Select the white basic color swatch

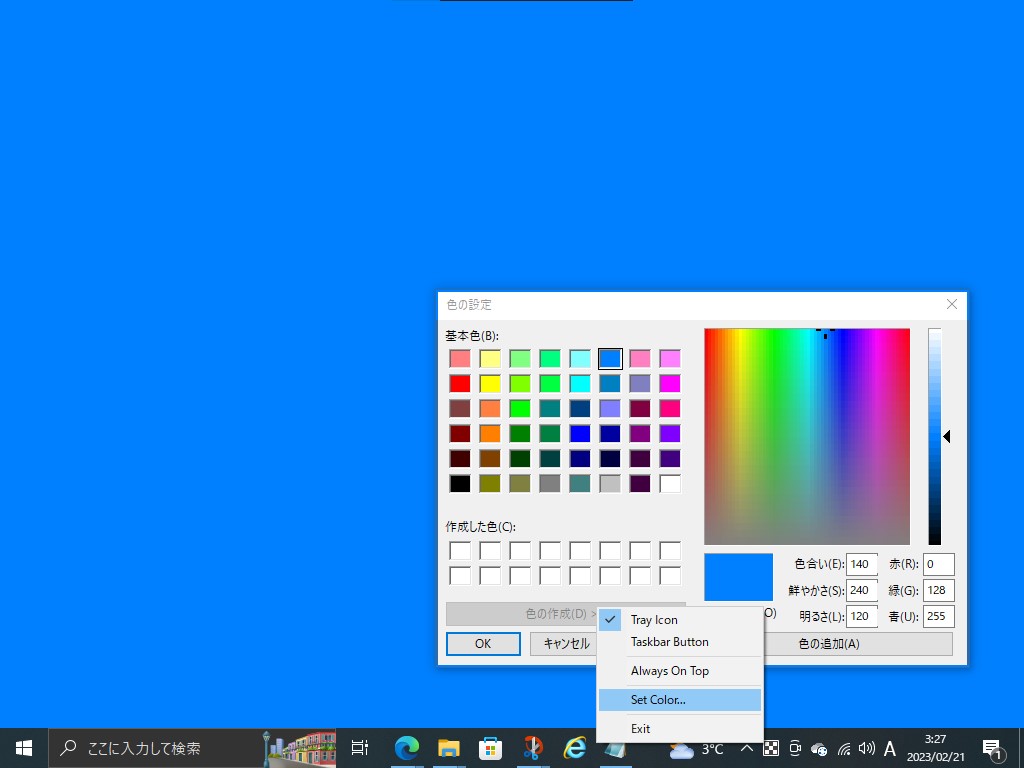pos(670,484)
